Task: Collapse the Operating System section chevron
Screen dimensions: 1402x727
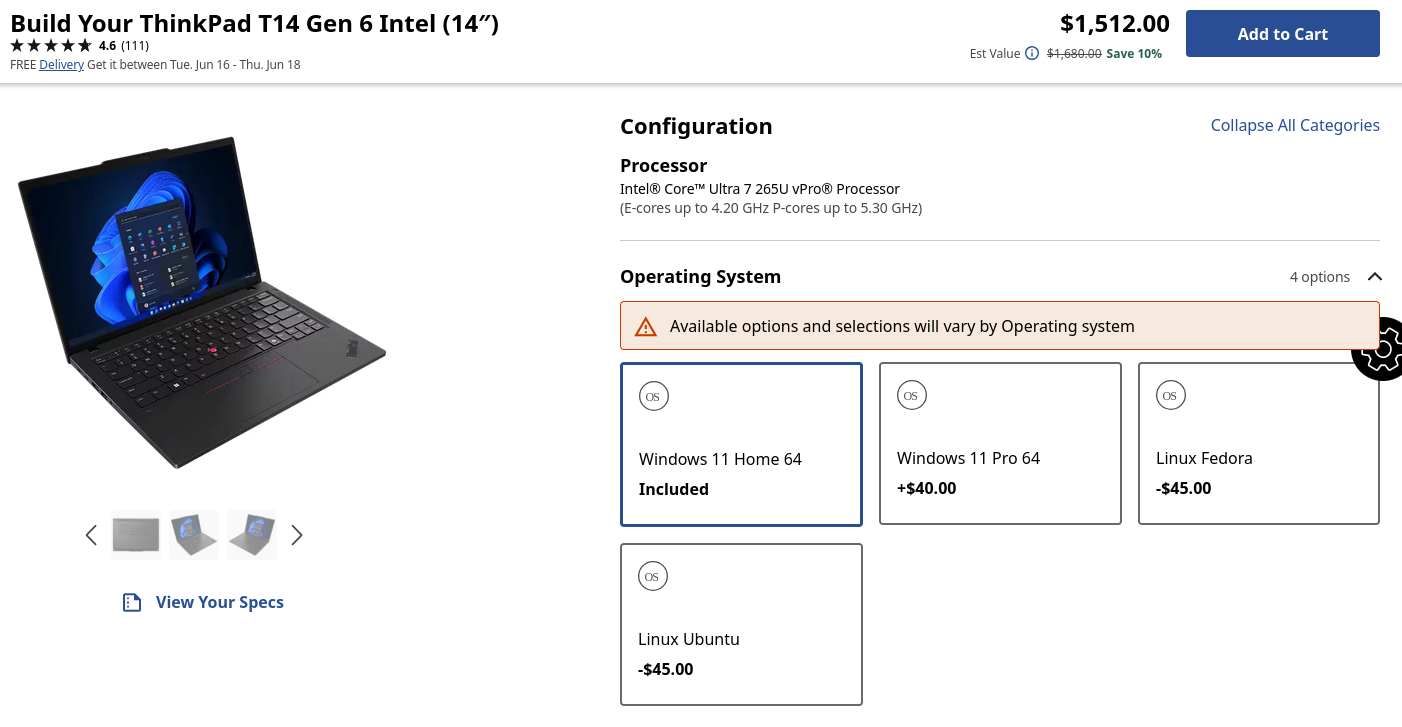Action: [x=1375, y=277]
